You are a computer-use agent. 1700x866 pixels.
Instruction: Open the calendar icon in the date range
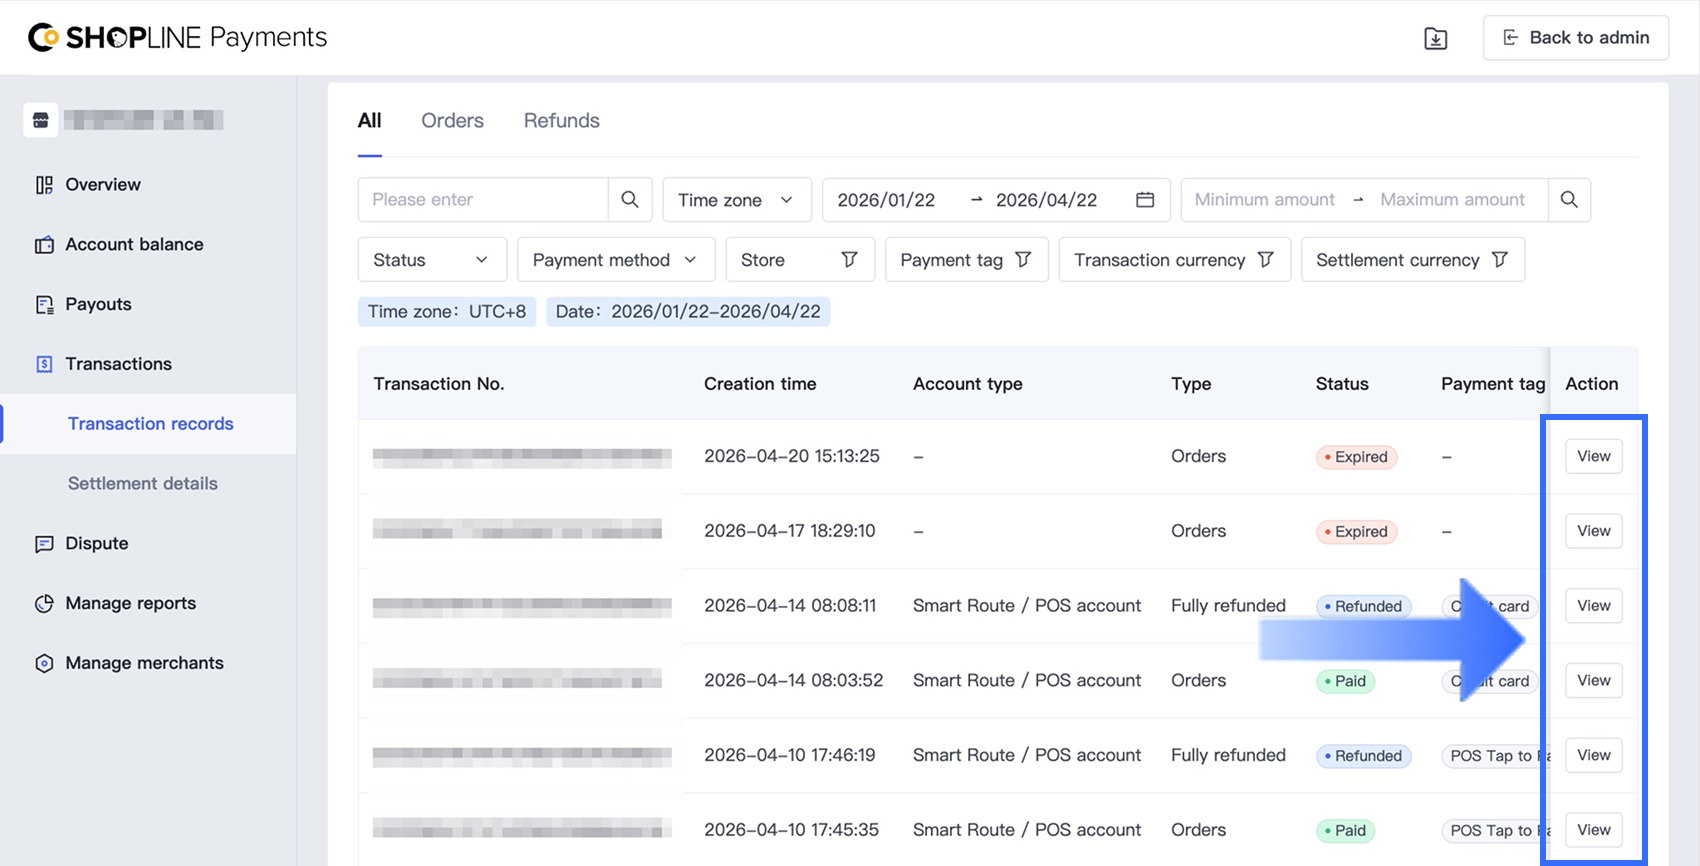click(x=1145, y=200)
